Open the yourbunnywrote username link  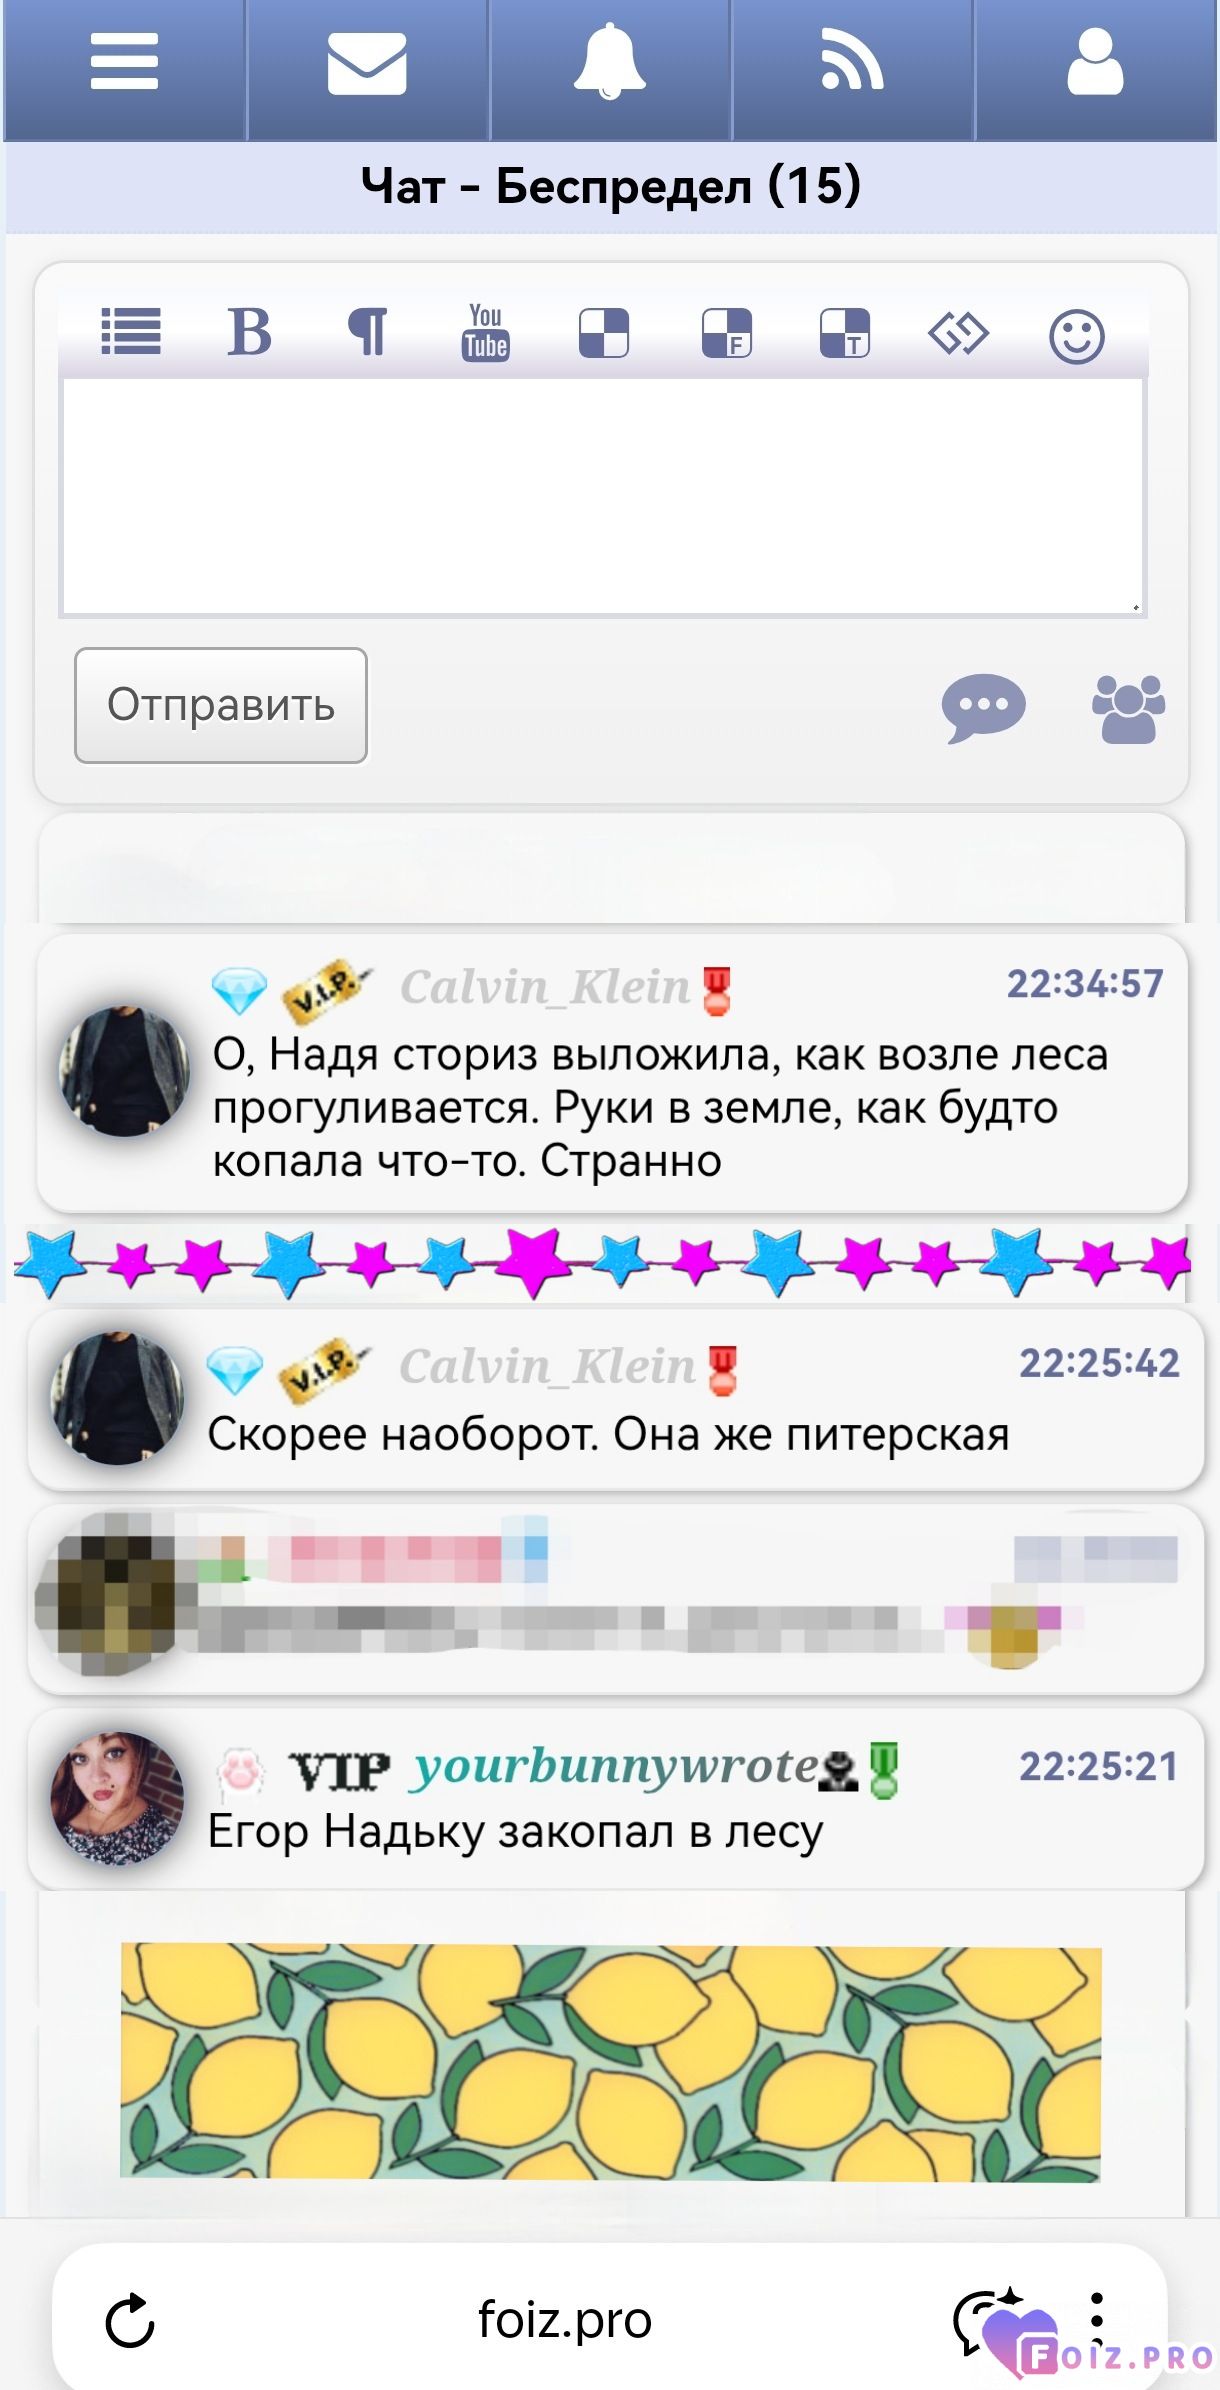tap(617, 1766)
